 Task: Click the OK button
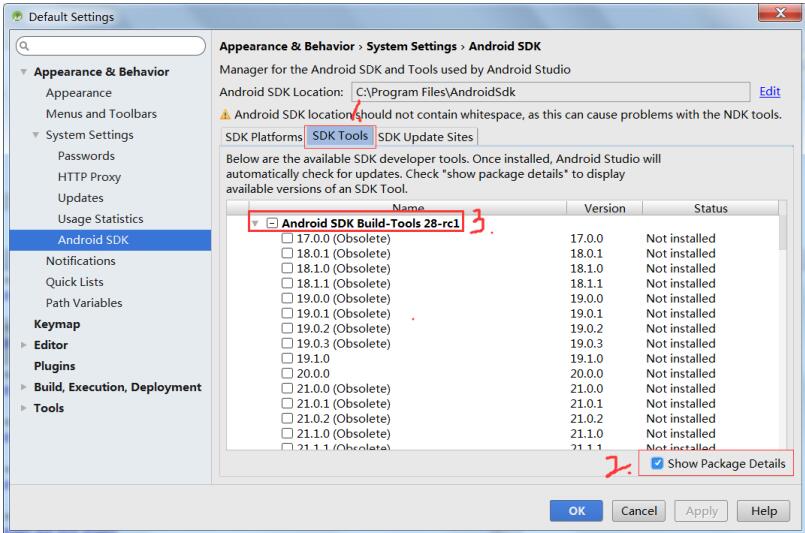click(x=576, y=511)
